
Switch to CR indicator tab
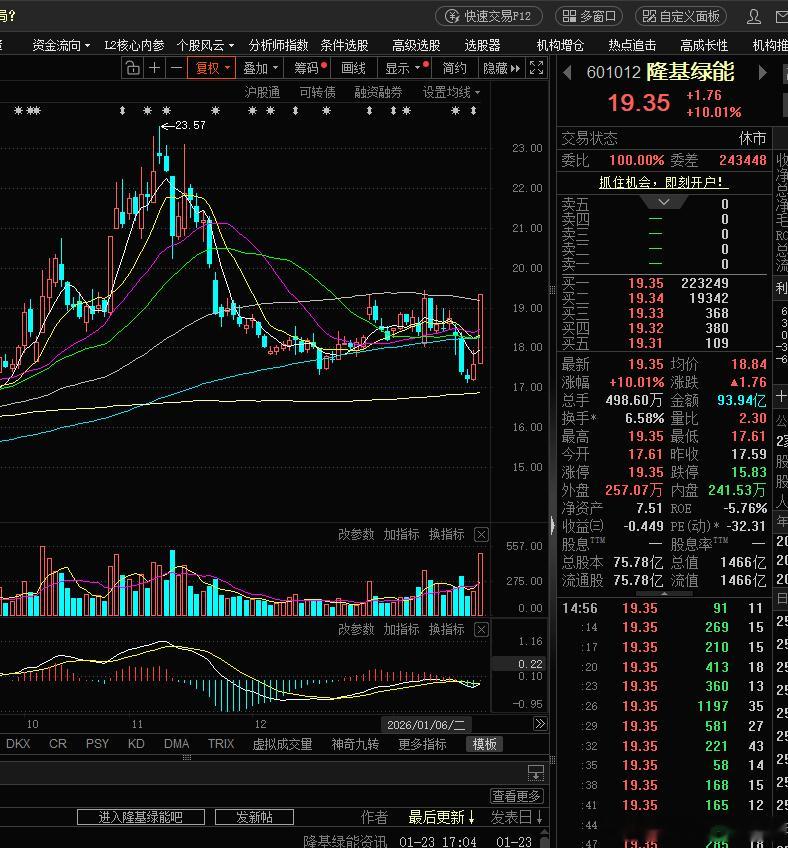point(57,744)
